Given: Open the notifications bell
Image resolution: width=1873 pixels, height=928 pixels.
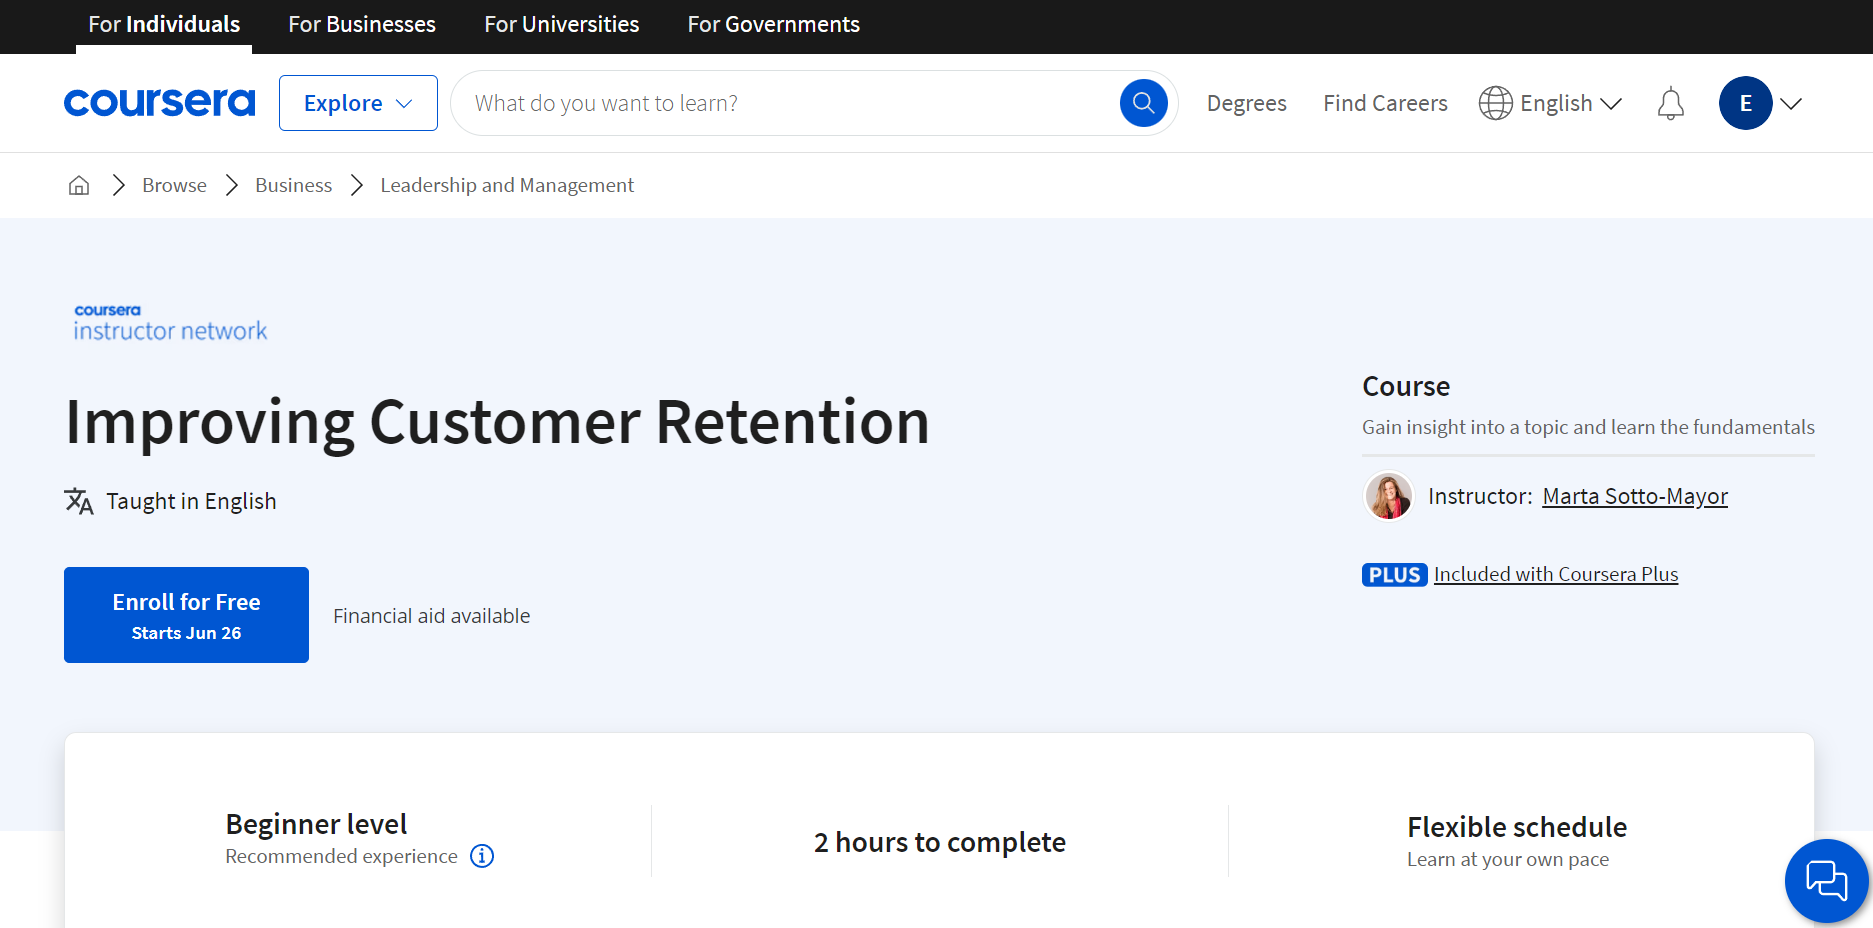Looking at the screenshot, I should click(1670, 103).
